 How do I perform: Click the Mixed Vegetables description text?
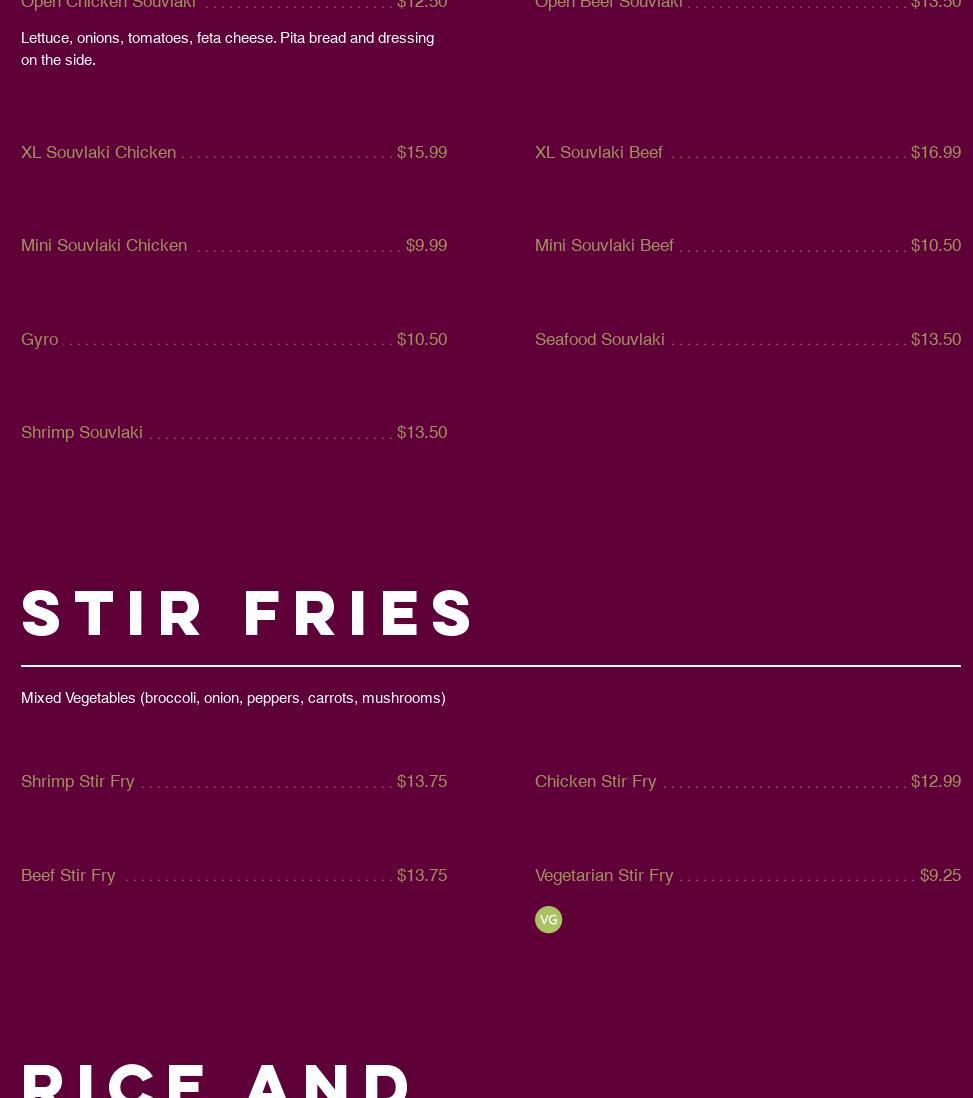click(x=233, y=698)
